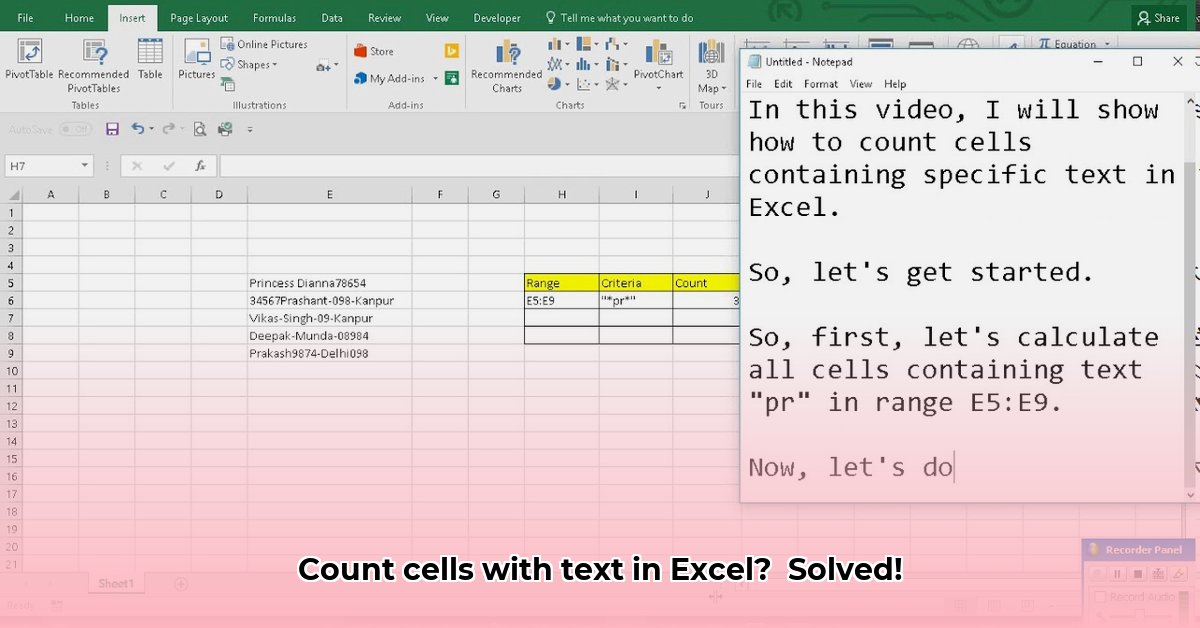Screen dimensions: 1200x628
Task: Switch to the Data tab
Action: click(x=332, y=18)
